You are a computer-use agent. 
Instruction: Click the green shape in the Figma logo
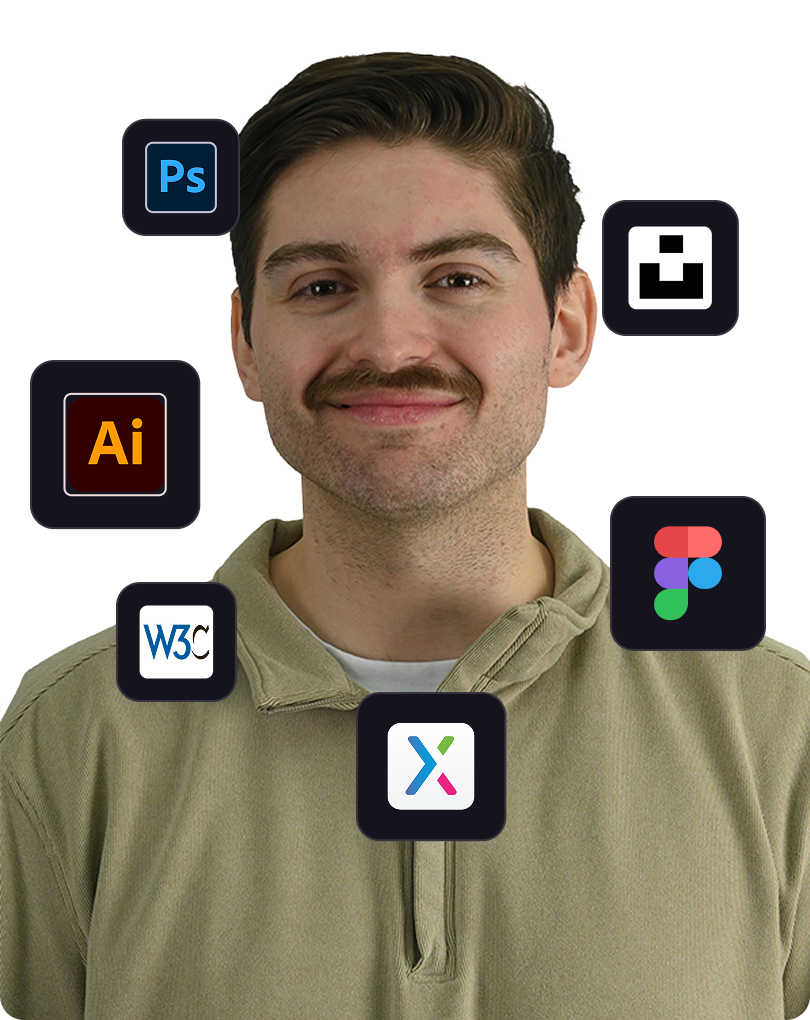point(671,604)
